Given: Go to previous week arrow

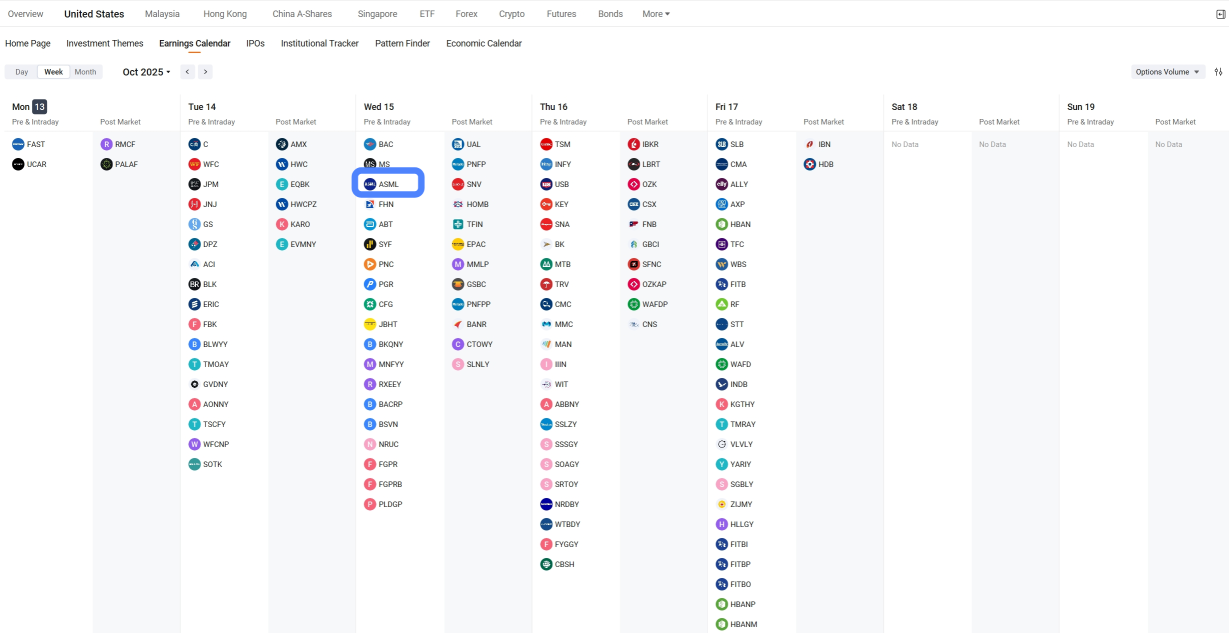Looking at the screenshot, I should coord(187,72).
